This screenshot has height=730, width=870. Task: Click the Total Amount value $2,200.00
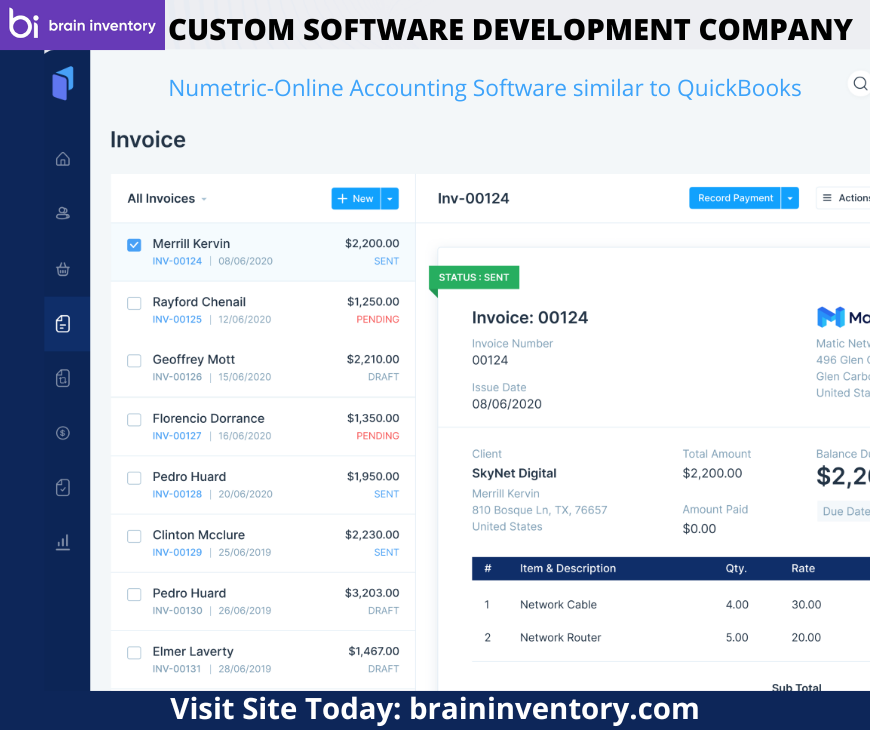click(712, 473)
